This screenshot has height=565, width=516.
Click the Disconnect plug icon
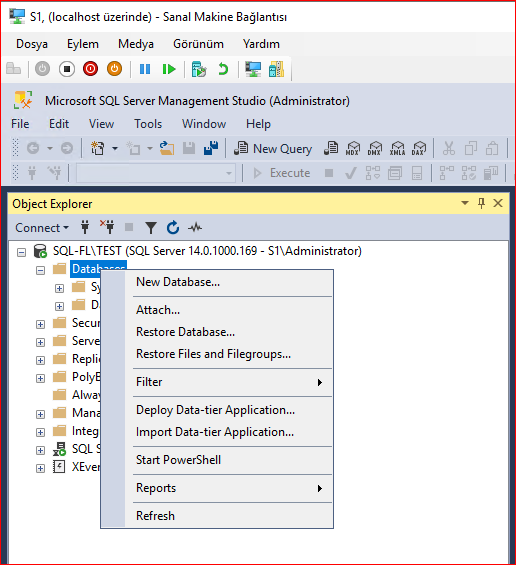(107, 227)
